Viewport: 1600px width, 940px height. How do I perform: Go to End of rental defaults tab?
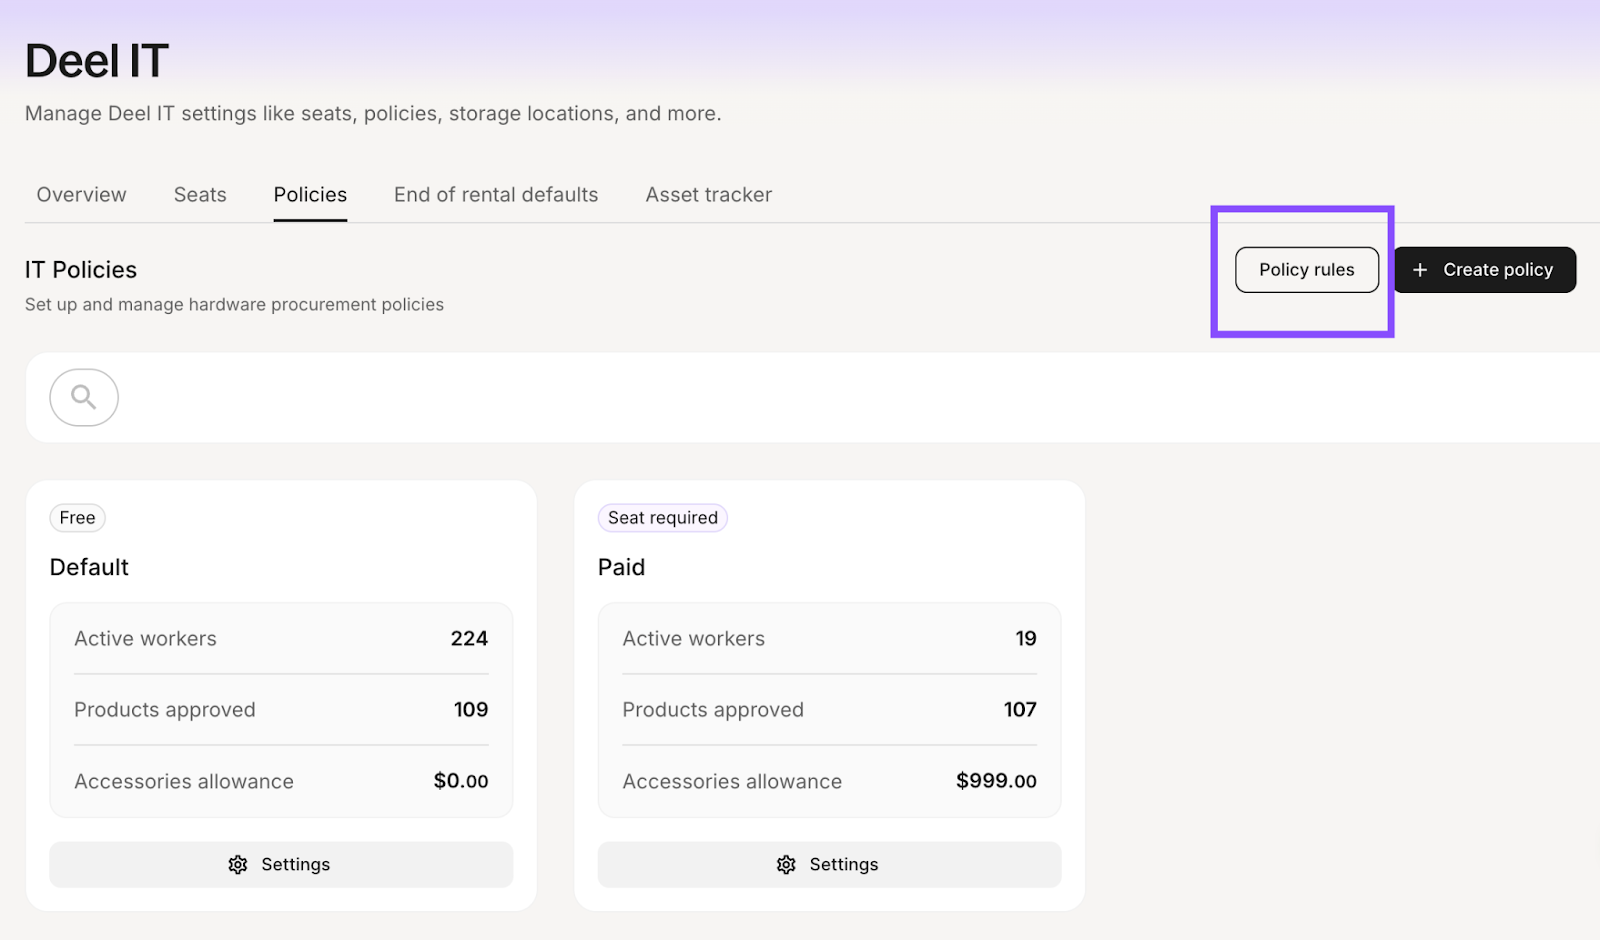click(496, 195)
